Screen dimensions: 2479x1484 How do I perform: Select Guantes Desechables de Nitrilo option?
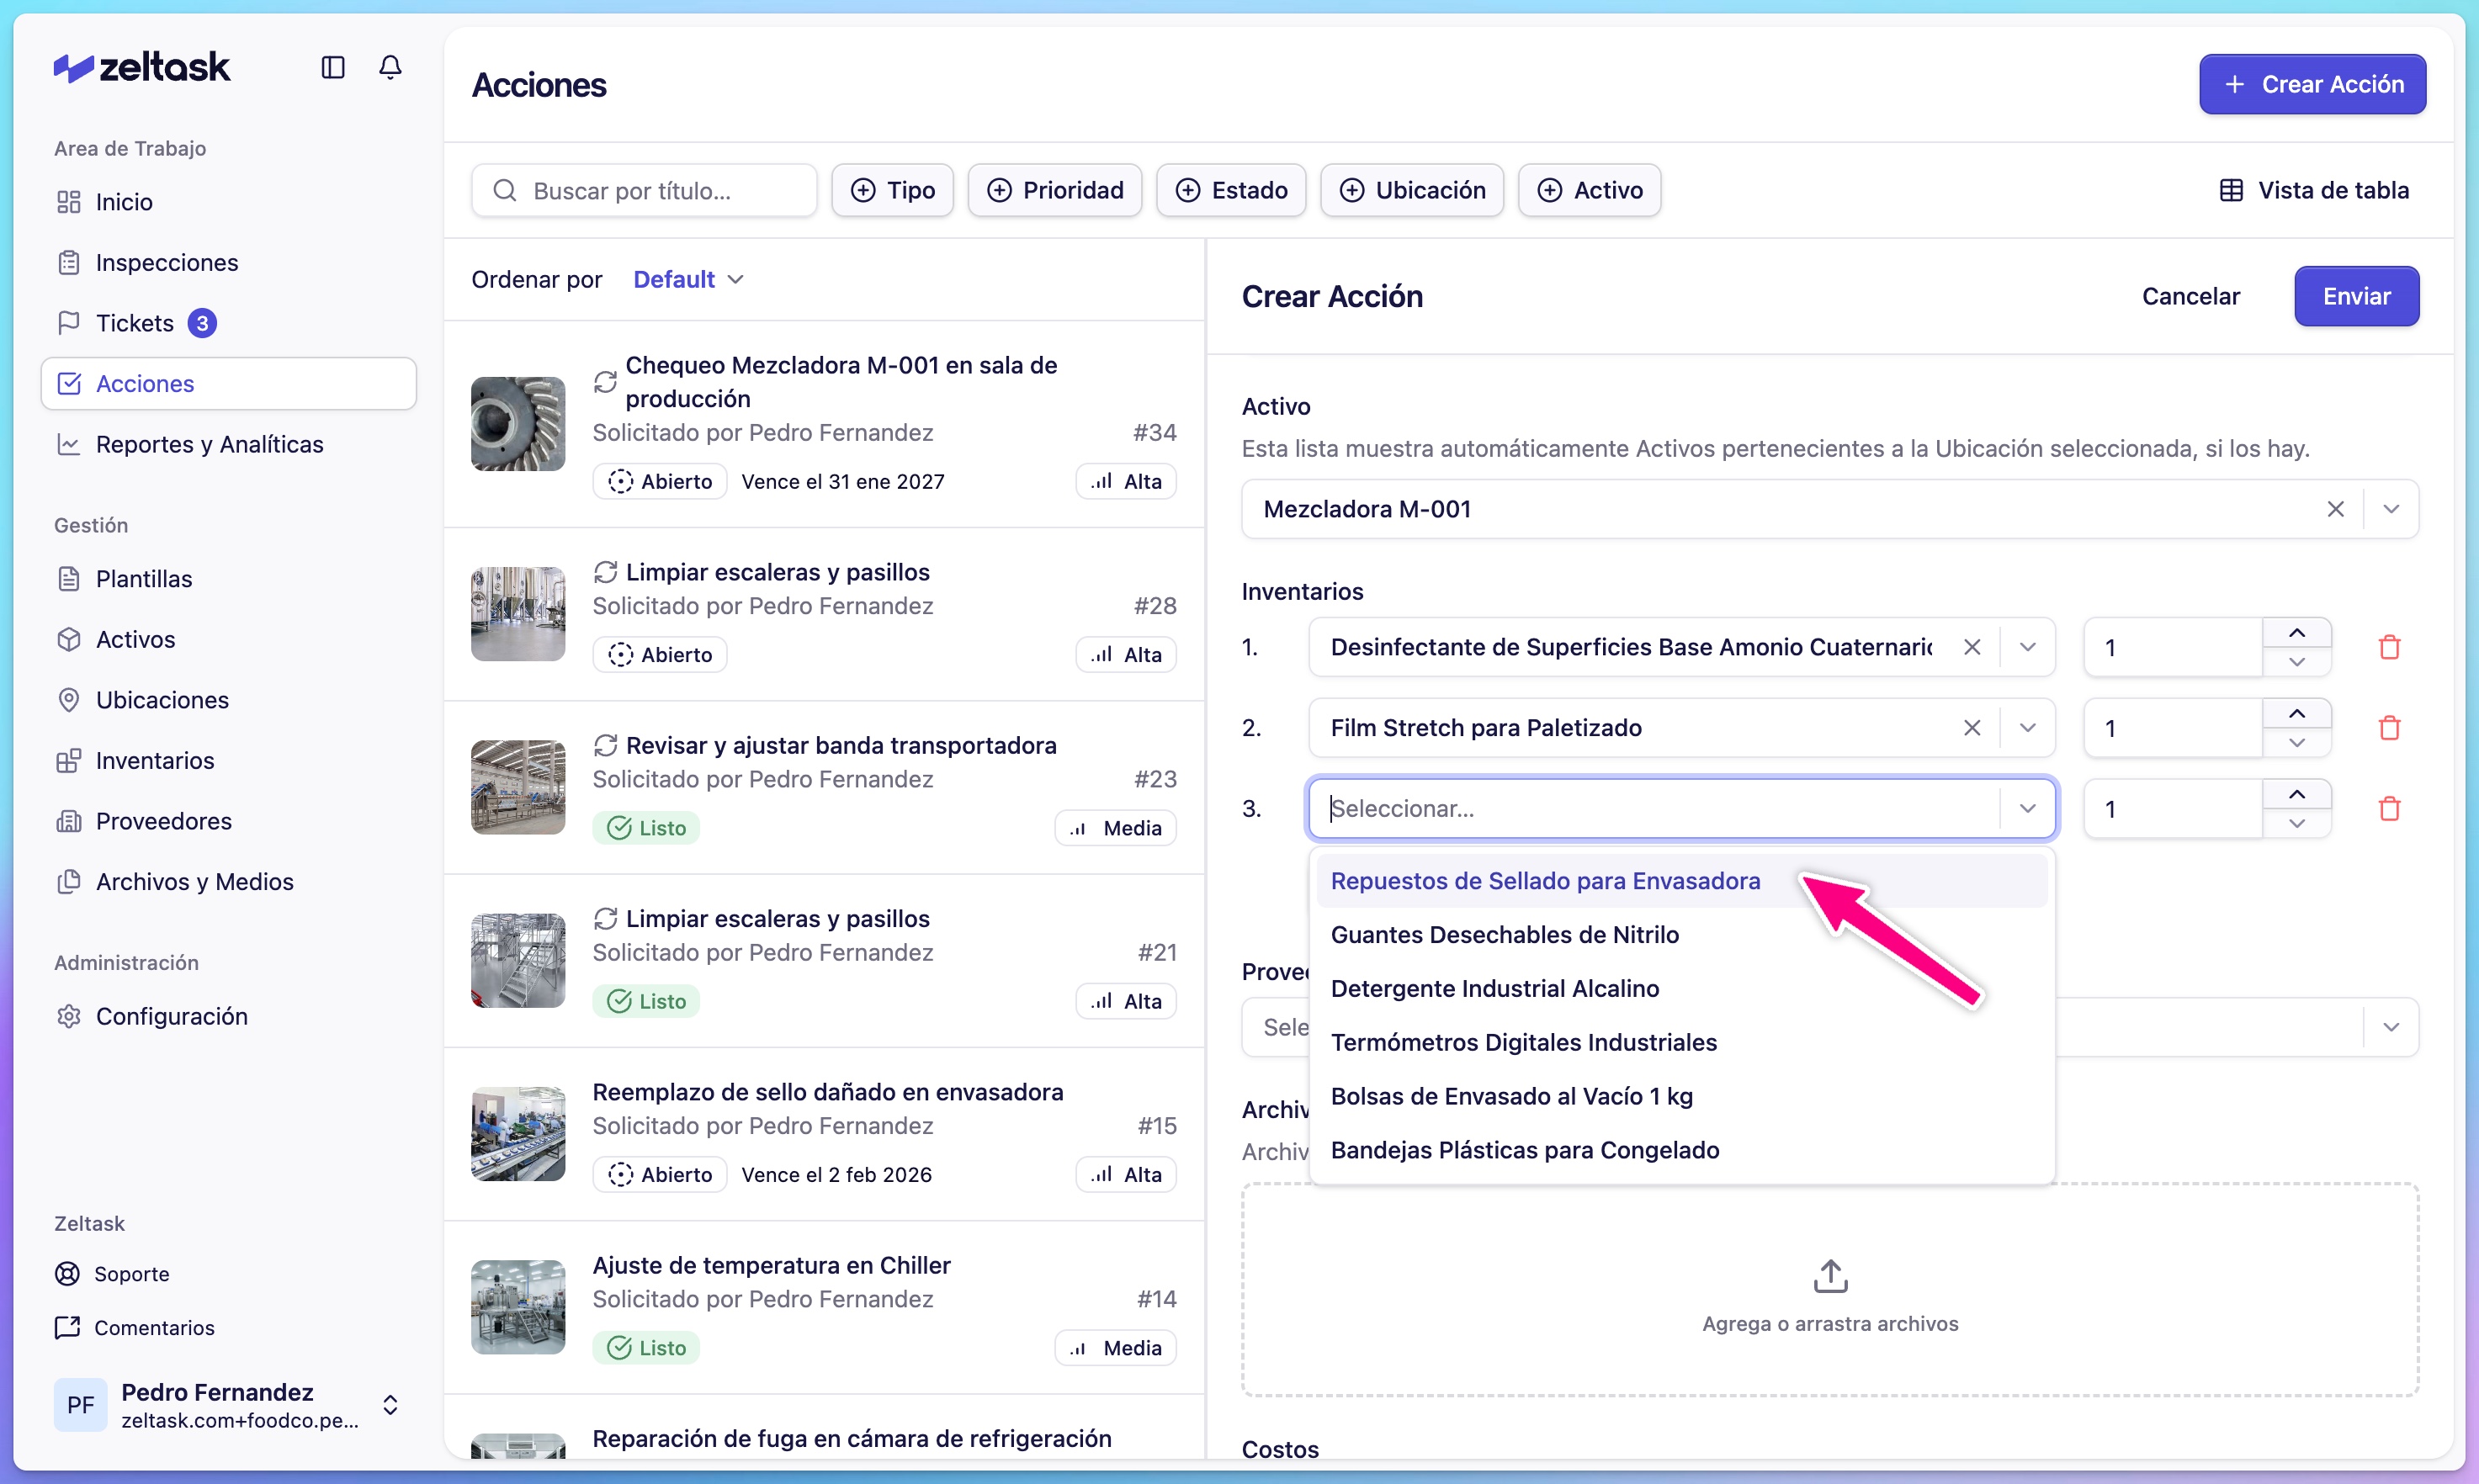(1682, 935)
